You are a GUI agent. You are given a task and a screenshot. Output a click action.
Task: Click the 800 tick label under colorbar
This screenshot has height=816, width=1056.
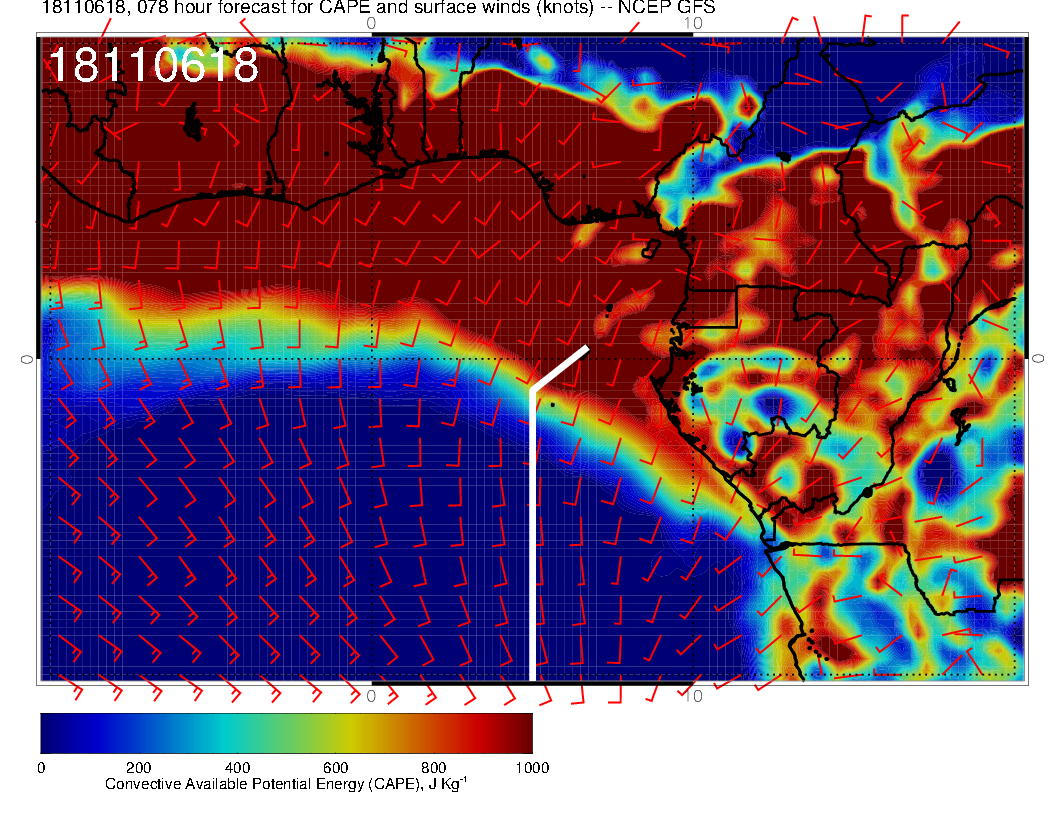[434, 768]
